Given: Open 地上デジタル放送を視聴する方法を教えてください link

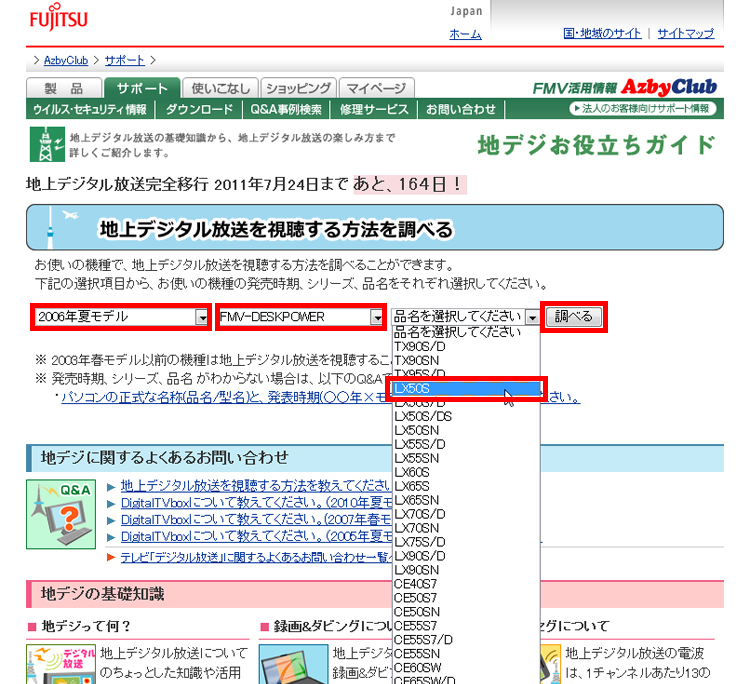Looking at the screenshot, I should pyautogui.click(x=256, y=486).
